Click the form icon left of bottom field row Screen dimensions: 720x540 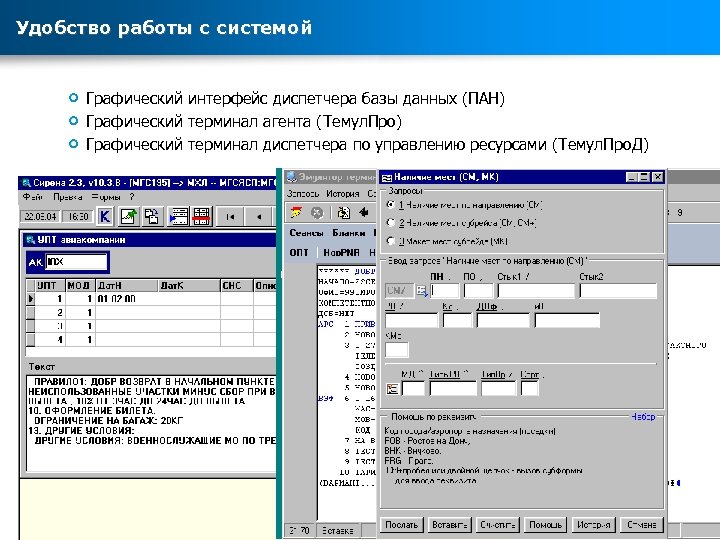point(392,388)
